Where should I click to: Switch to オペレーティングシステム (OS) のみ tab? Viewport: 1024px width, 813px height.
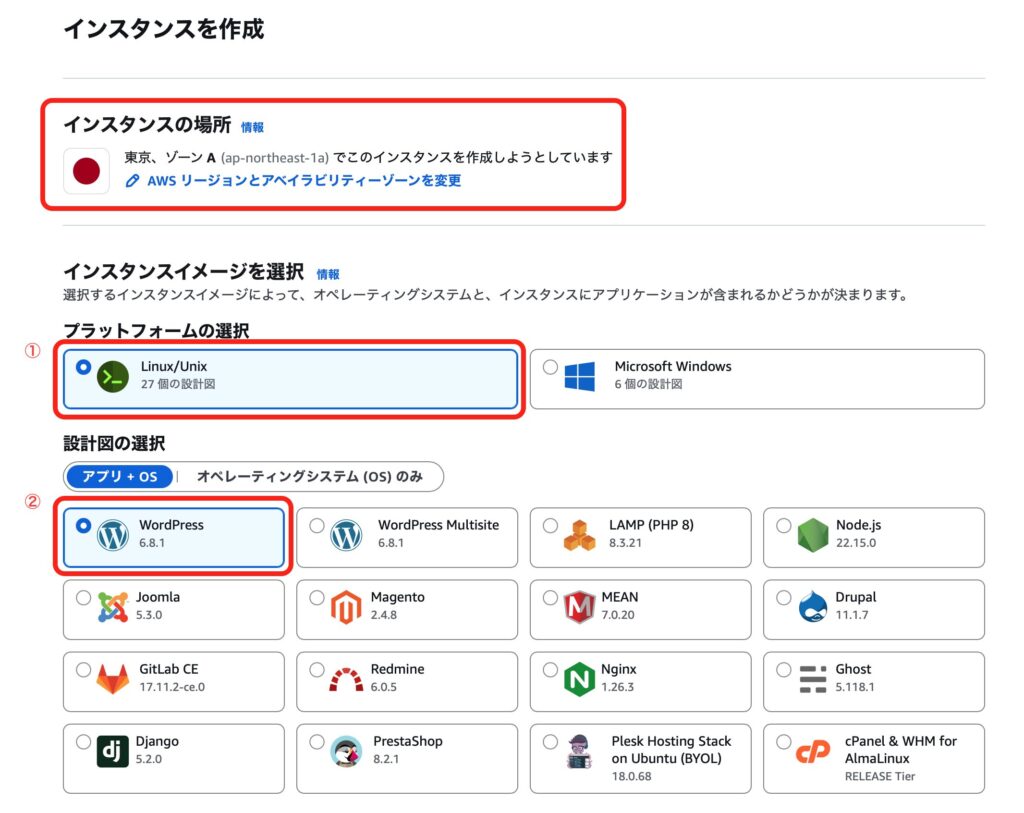pyautogui.click(x=310, y=477)
